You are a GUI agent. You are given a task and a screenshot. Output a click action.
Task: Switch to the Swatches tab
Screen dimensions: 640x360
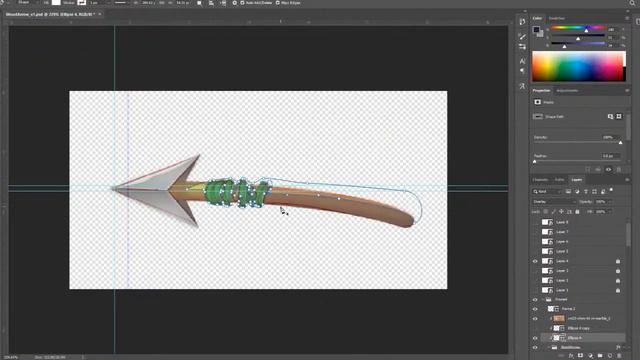556,18
